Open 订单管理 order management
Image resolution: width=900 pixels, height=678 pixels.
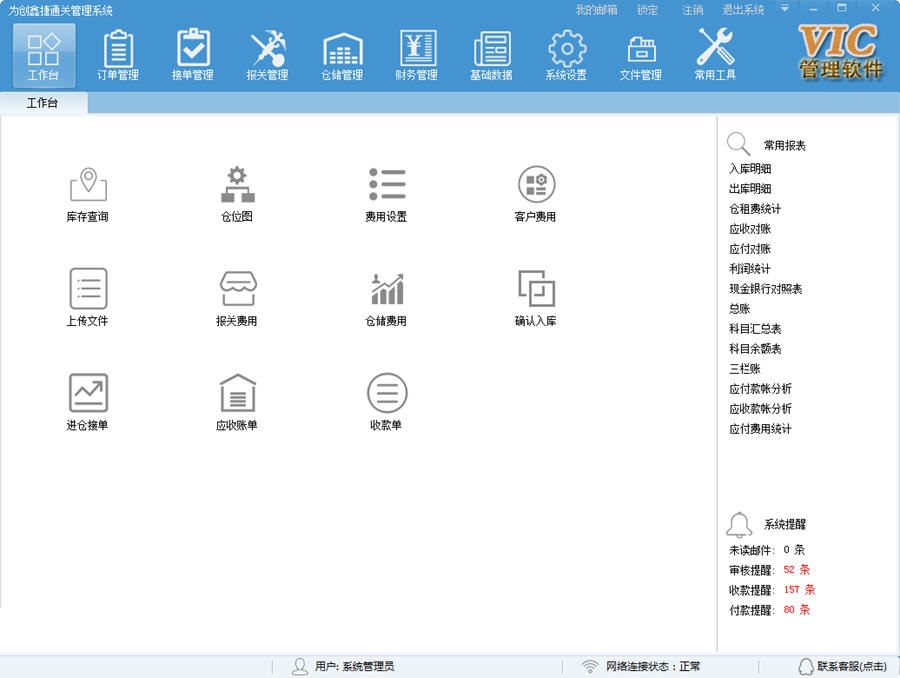[x=118, y=56]
